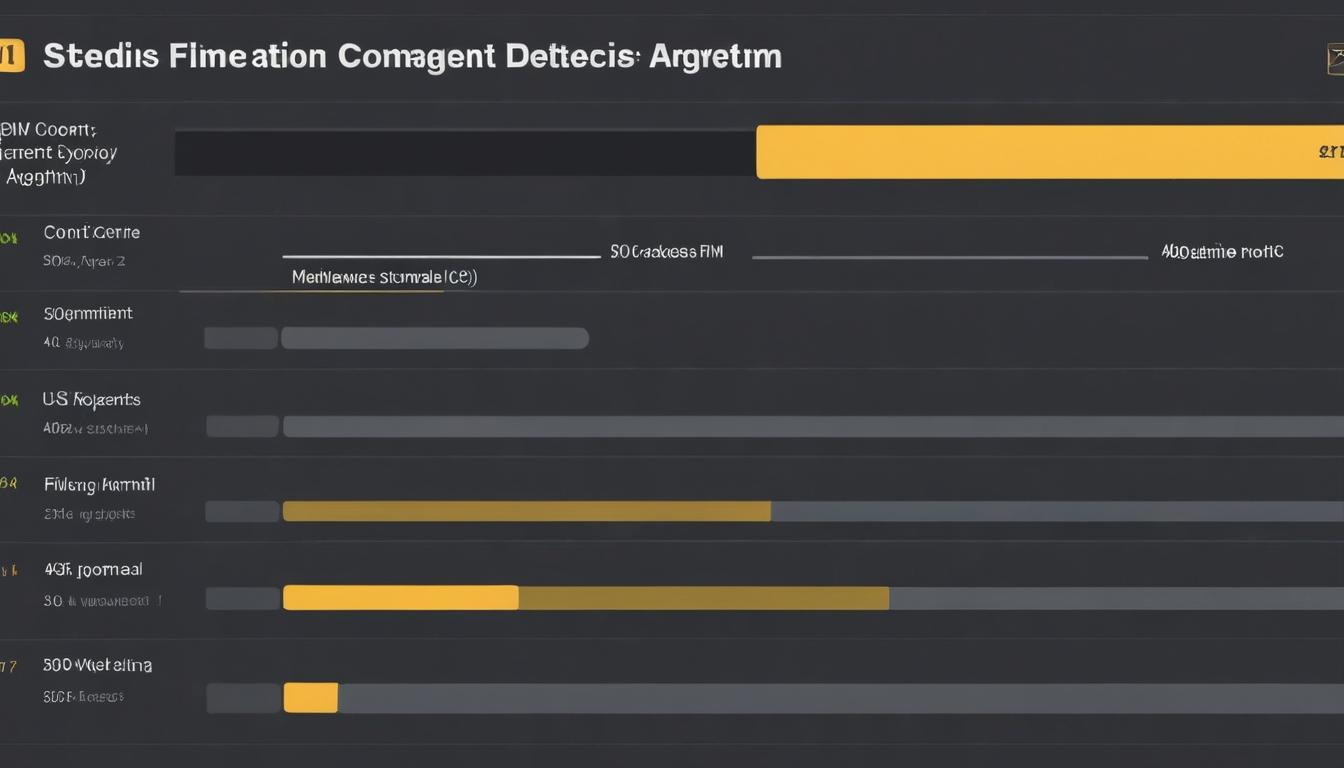Image resolution: width=1344 pixels, height=768 pixels.
Task: Toggle small gray box in Fiveng karnifl row
Action: 242,512
